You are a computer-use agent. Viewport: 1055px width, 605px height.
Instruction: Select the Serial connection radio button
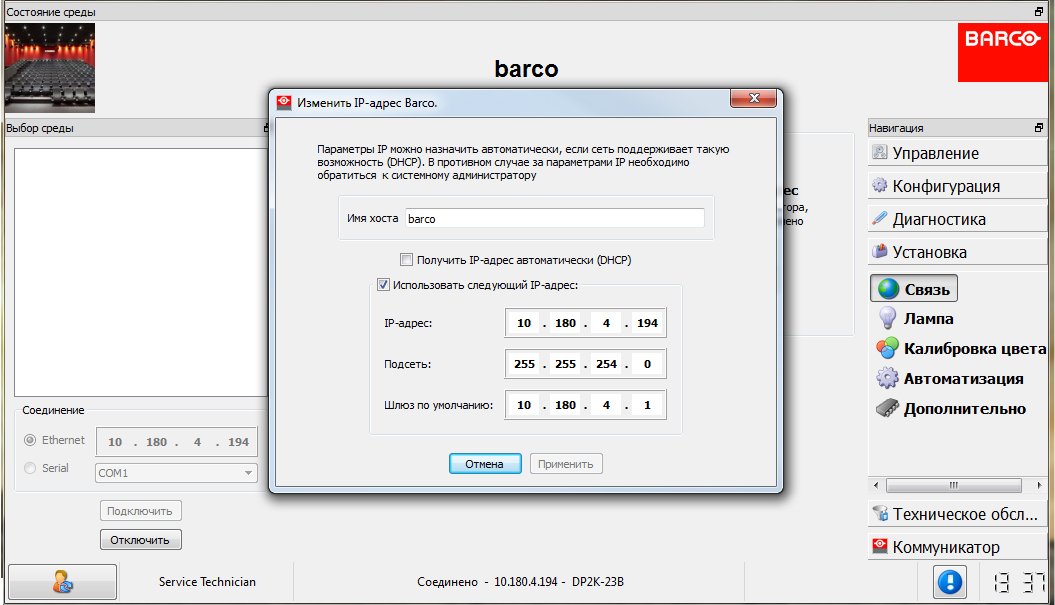tap(30, 468)
